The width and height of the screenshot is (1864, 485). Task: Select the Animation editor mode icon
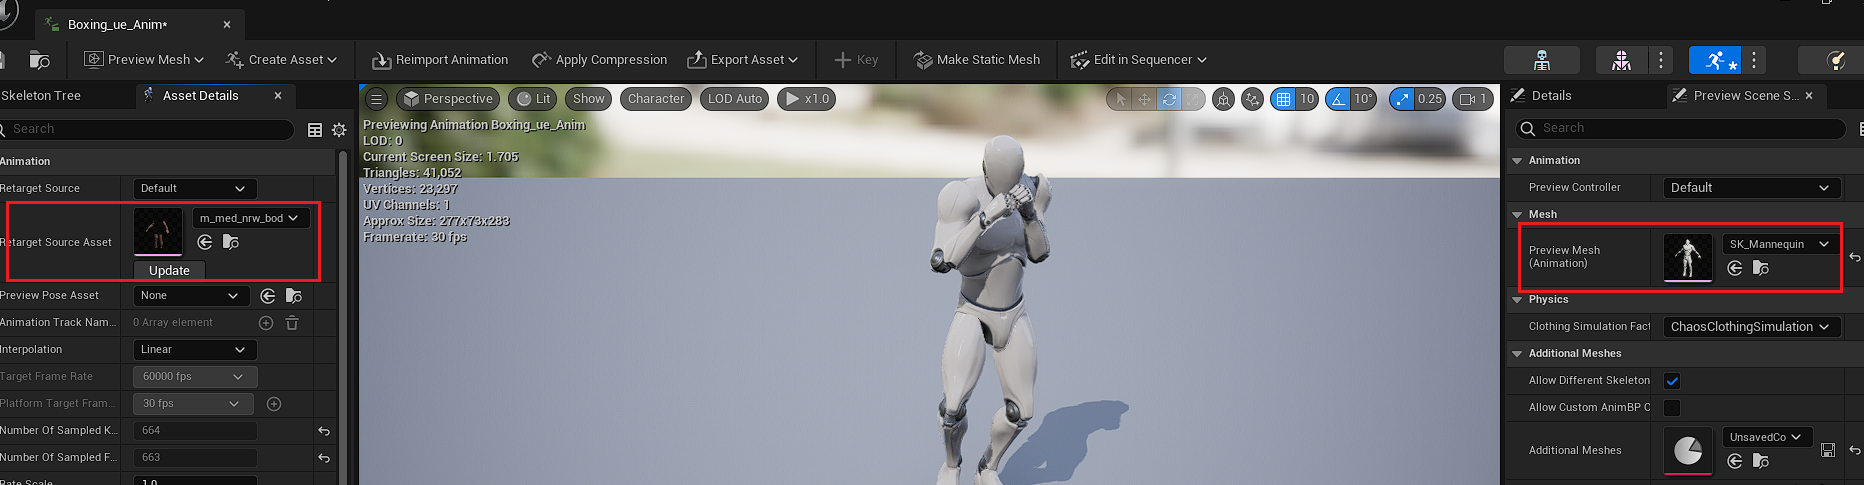click(x=1715, y=60)
